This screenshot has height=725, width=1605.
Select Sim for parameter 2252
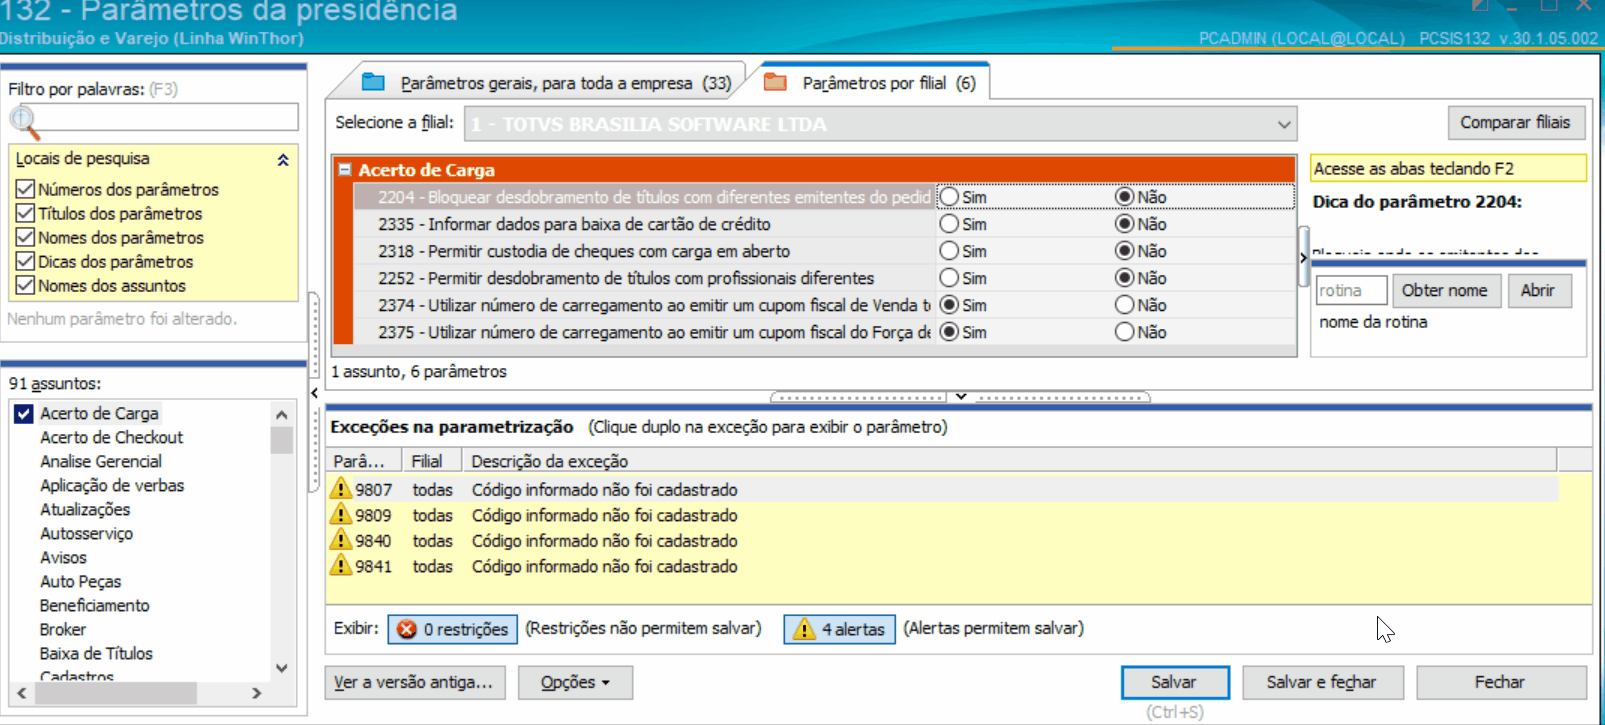(950, 278)
